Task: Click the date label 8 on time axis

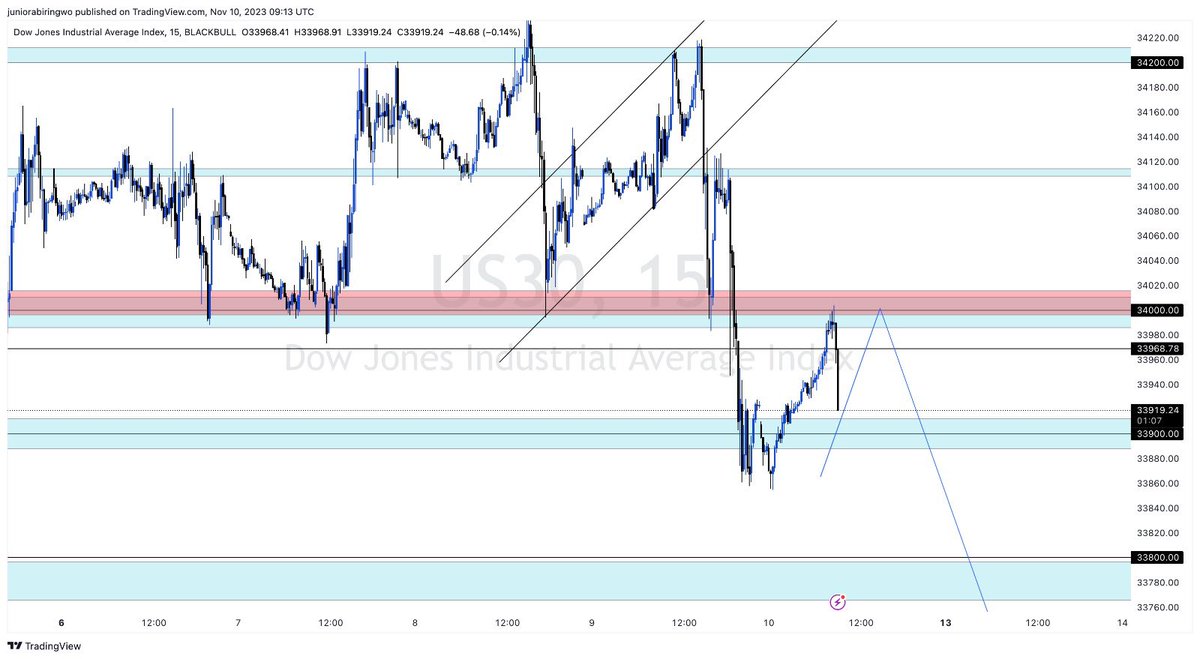Action: coord(415,623)
